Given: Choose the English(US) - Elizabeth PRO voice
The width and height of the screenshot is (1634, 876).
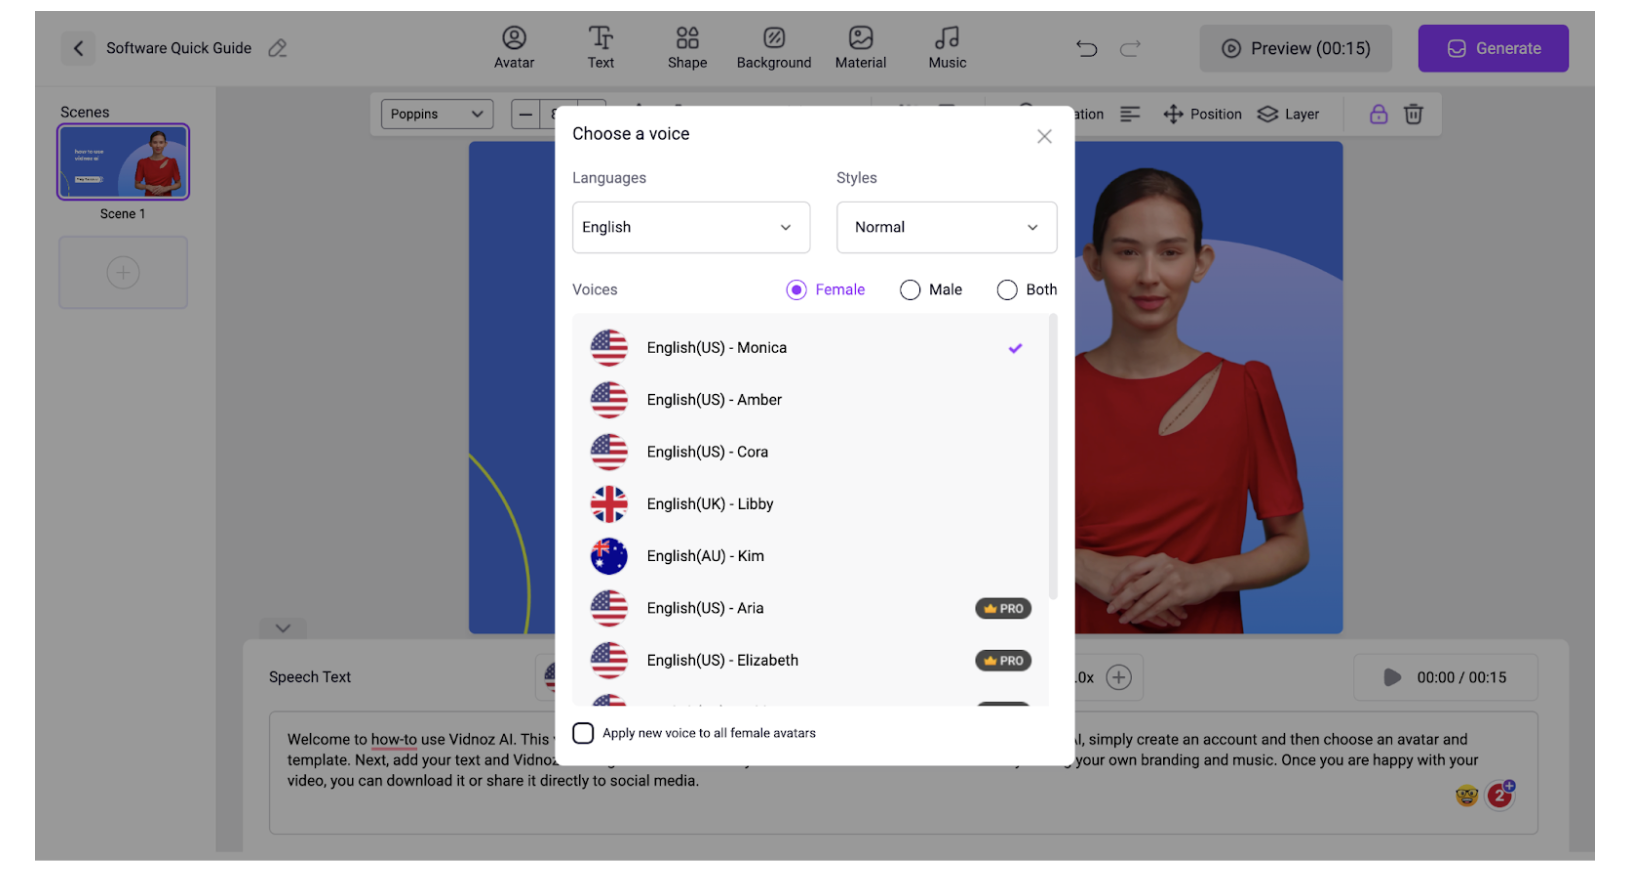Looking at the screenshot, I should coord(810,660).
